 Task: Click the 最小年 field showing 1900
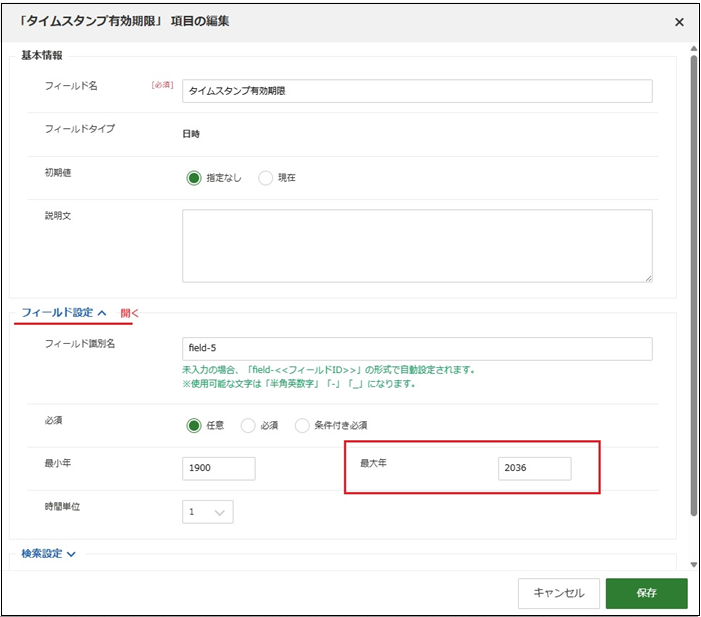coord(219,468)
